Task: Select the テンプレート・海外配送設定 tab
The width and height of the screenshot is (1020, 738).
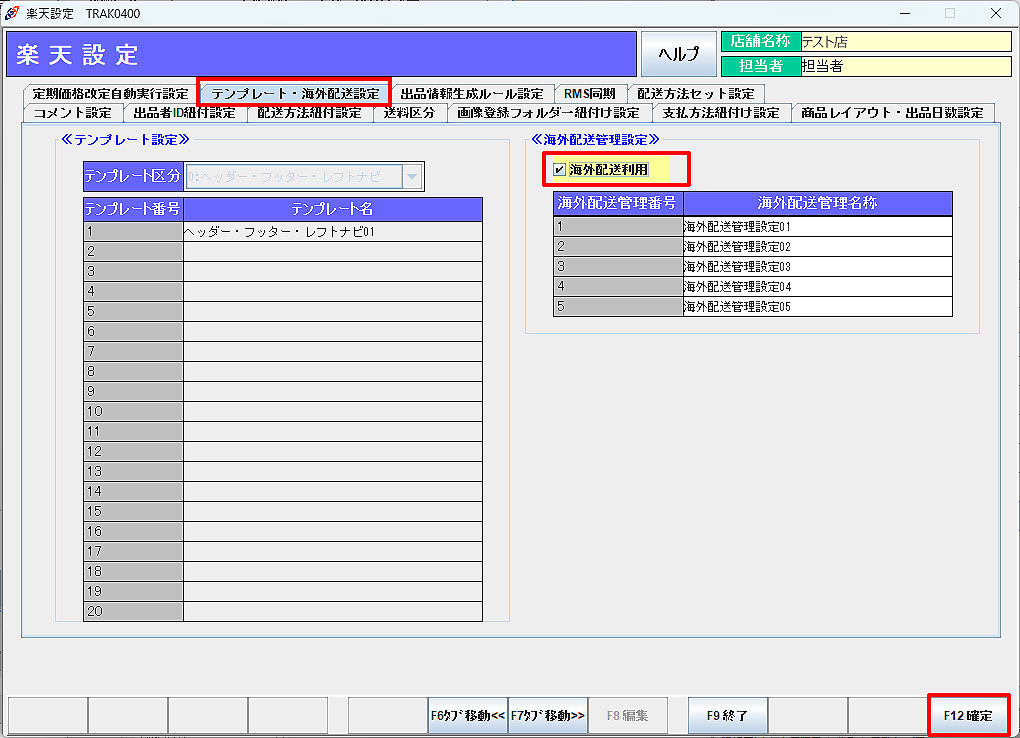Action: (x=295, y=94)
